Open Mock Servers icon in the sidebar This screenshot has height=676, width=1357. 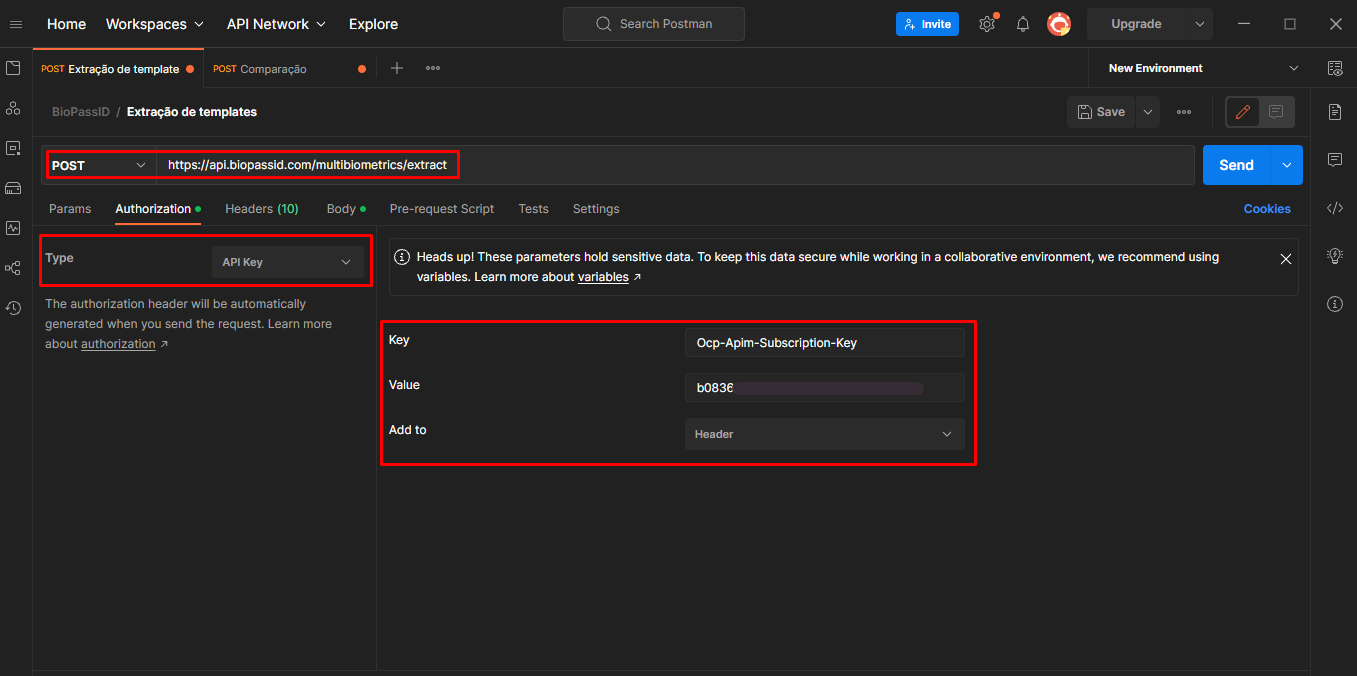pyautogui.click(x=13, y=188)
